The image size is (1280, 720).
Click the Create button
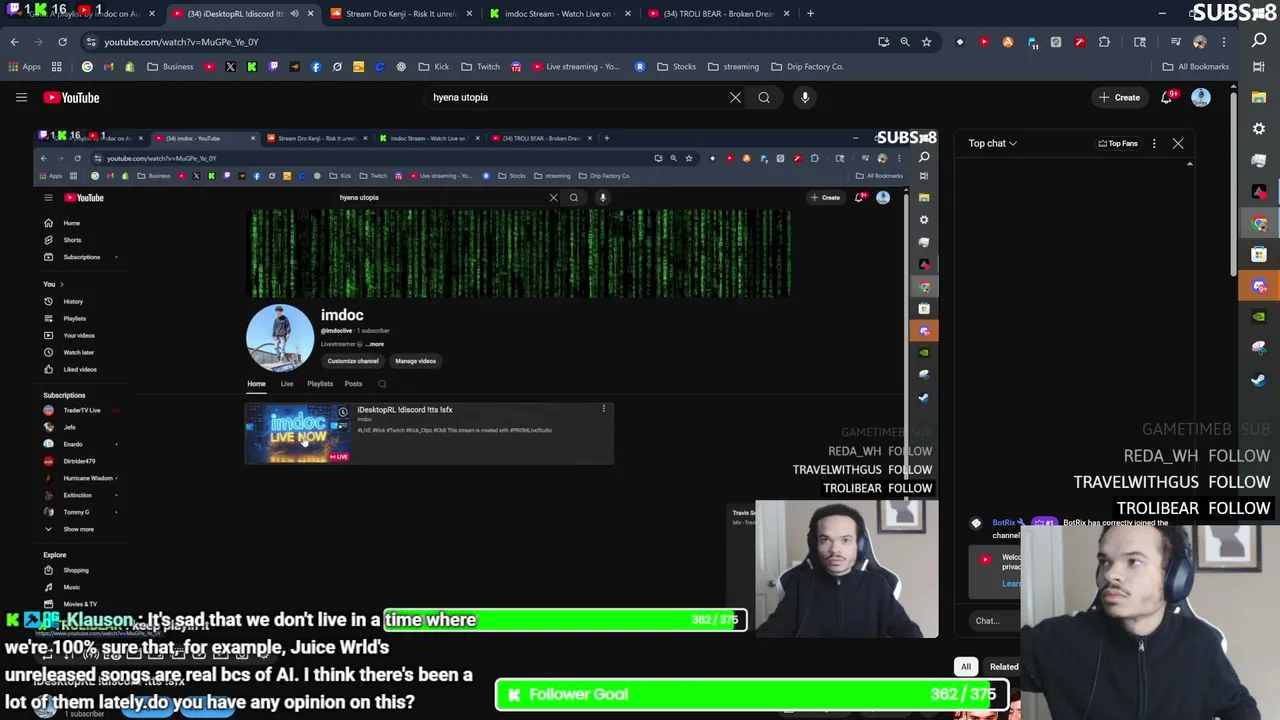1119,97
